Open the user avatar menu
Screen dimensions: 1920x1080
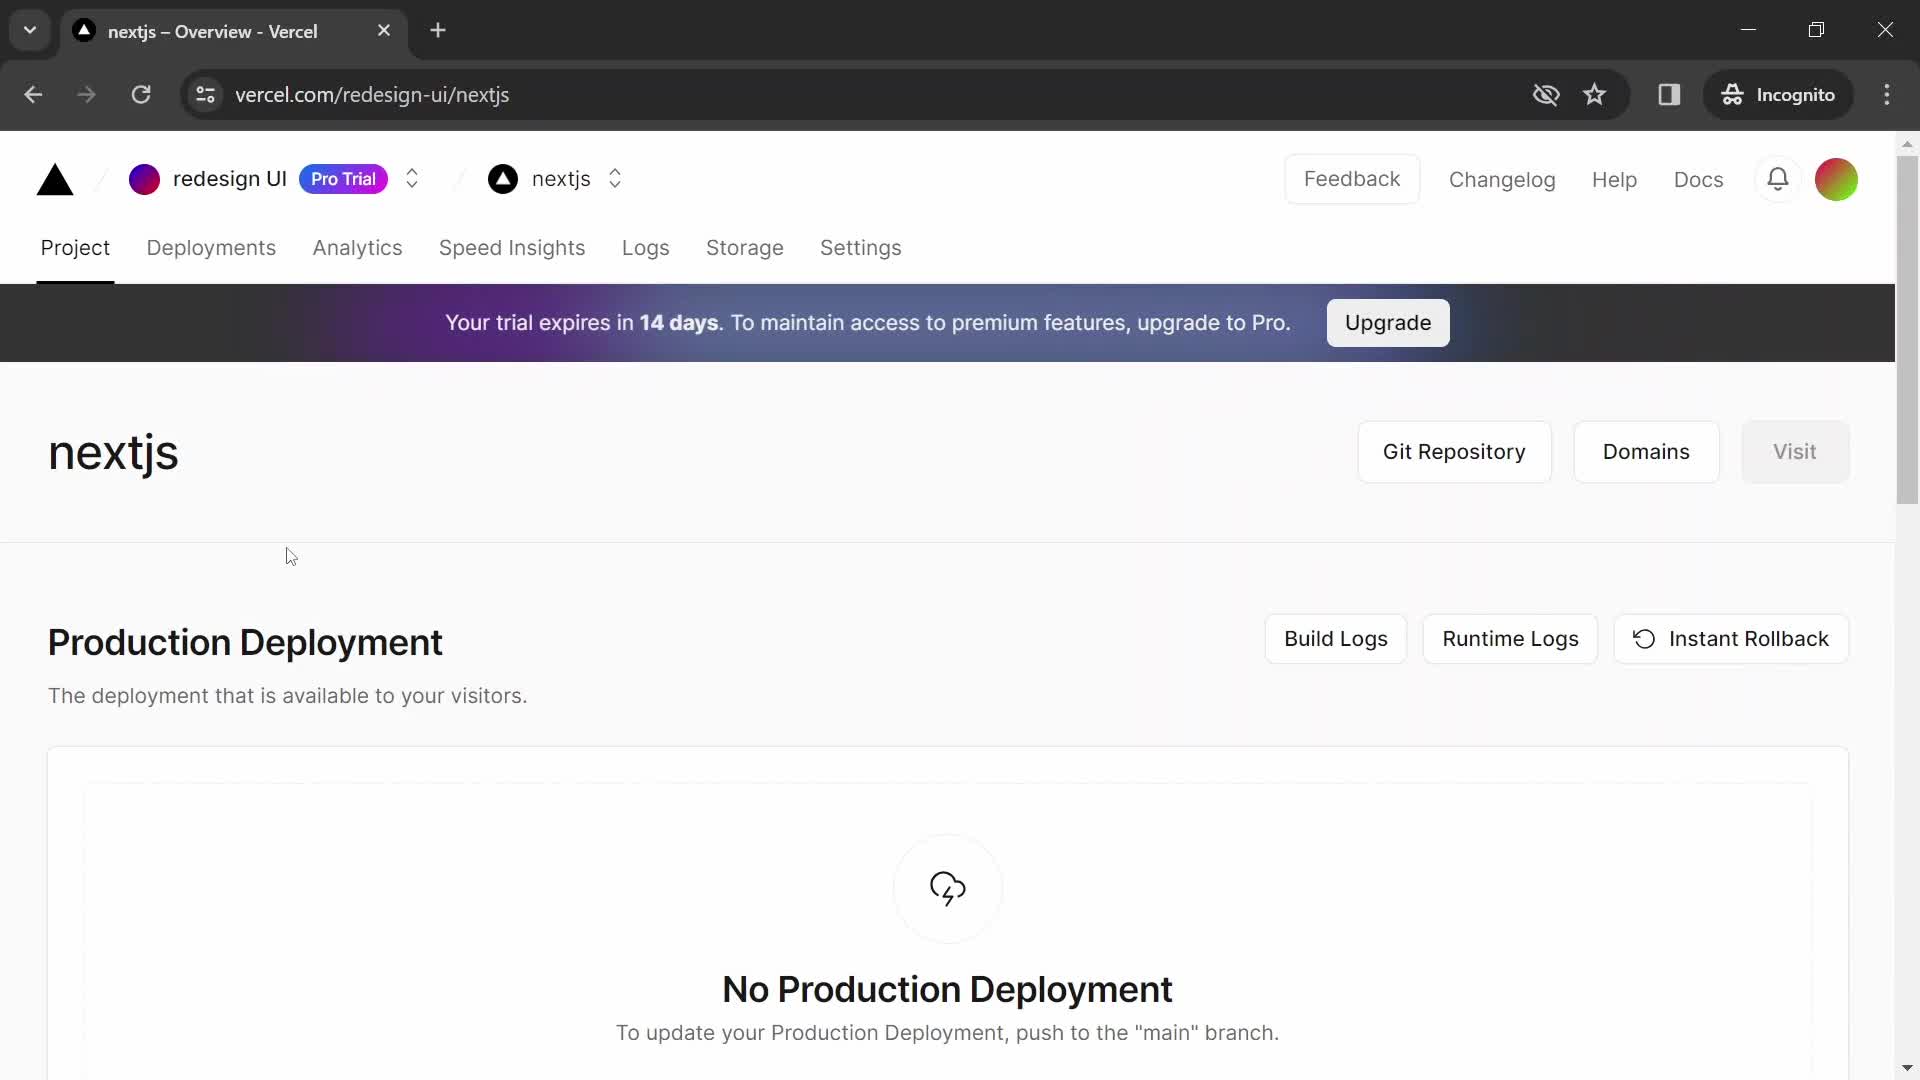pos(1836,180)
